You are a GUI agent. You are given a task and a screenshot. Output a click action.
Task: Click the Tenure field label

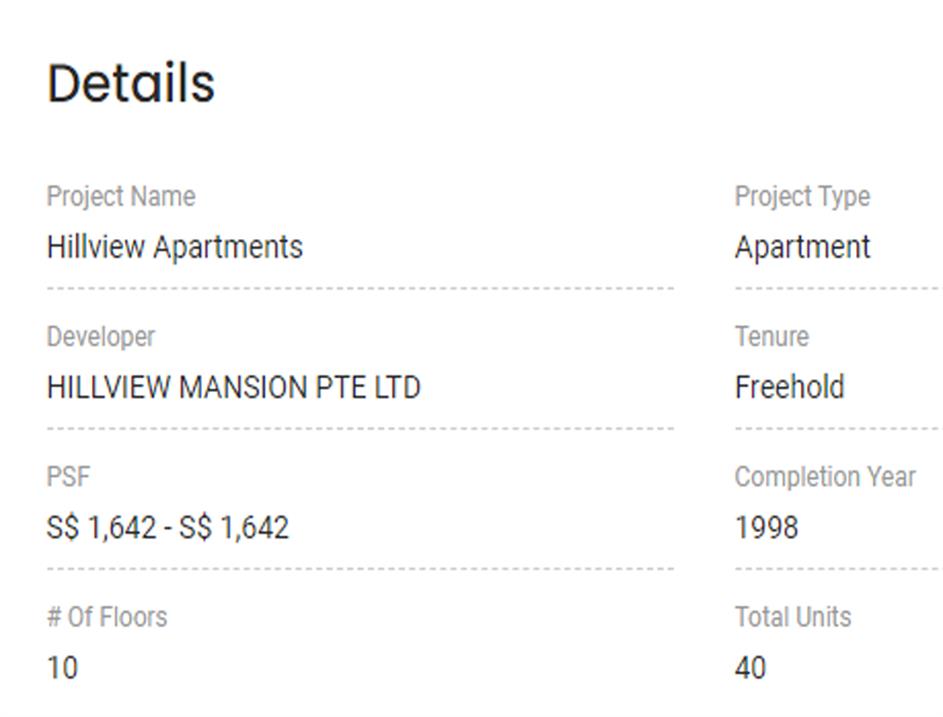(x=771, y=336)
